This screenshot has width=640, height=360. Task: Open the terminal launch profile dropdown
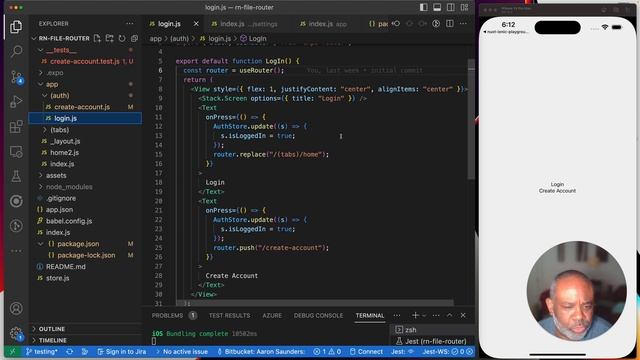(424, 315)
